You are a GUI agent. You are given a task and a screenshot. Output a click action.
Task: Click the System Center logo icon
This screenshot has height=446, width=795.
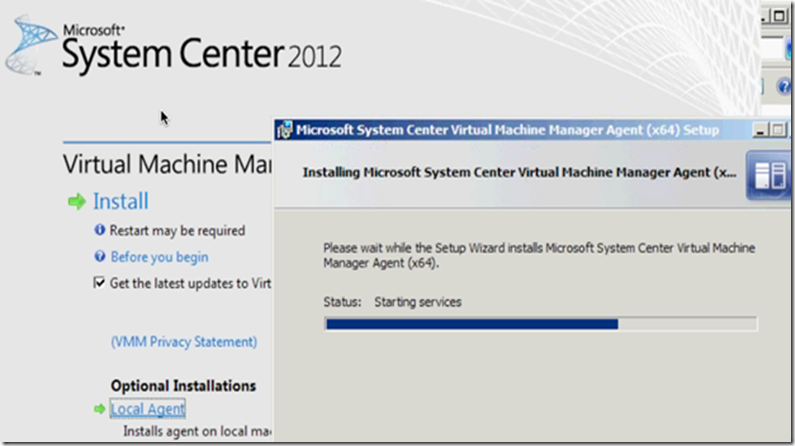[x=30, y=47]
